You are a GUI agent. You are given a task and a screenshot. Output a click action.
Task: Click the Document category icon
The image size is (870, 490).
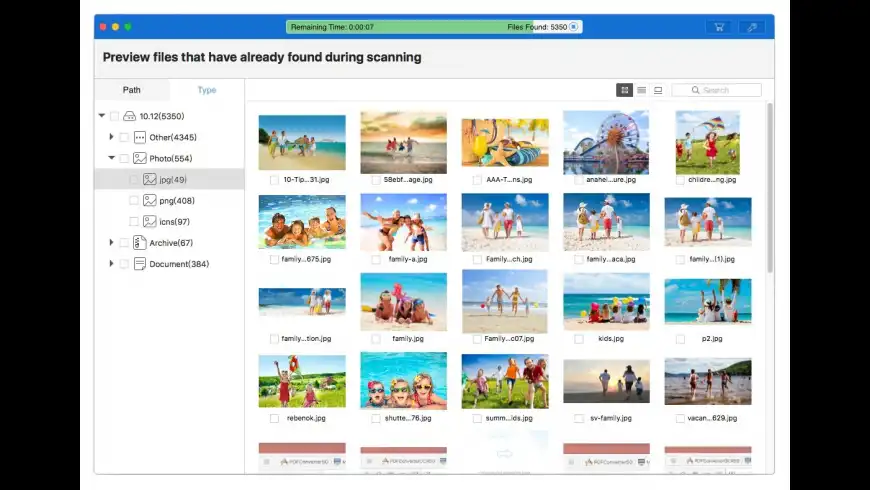point(140,264)
